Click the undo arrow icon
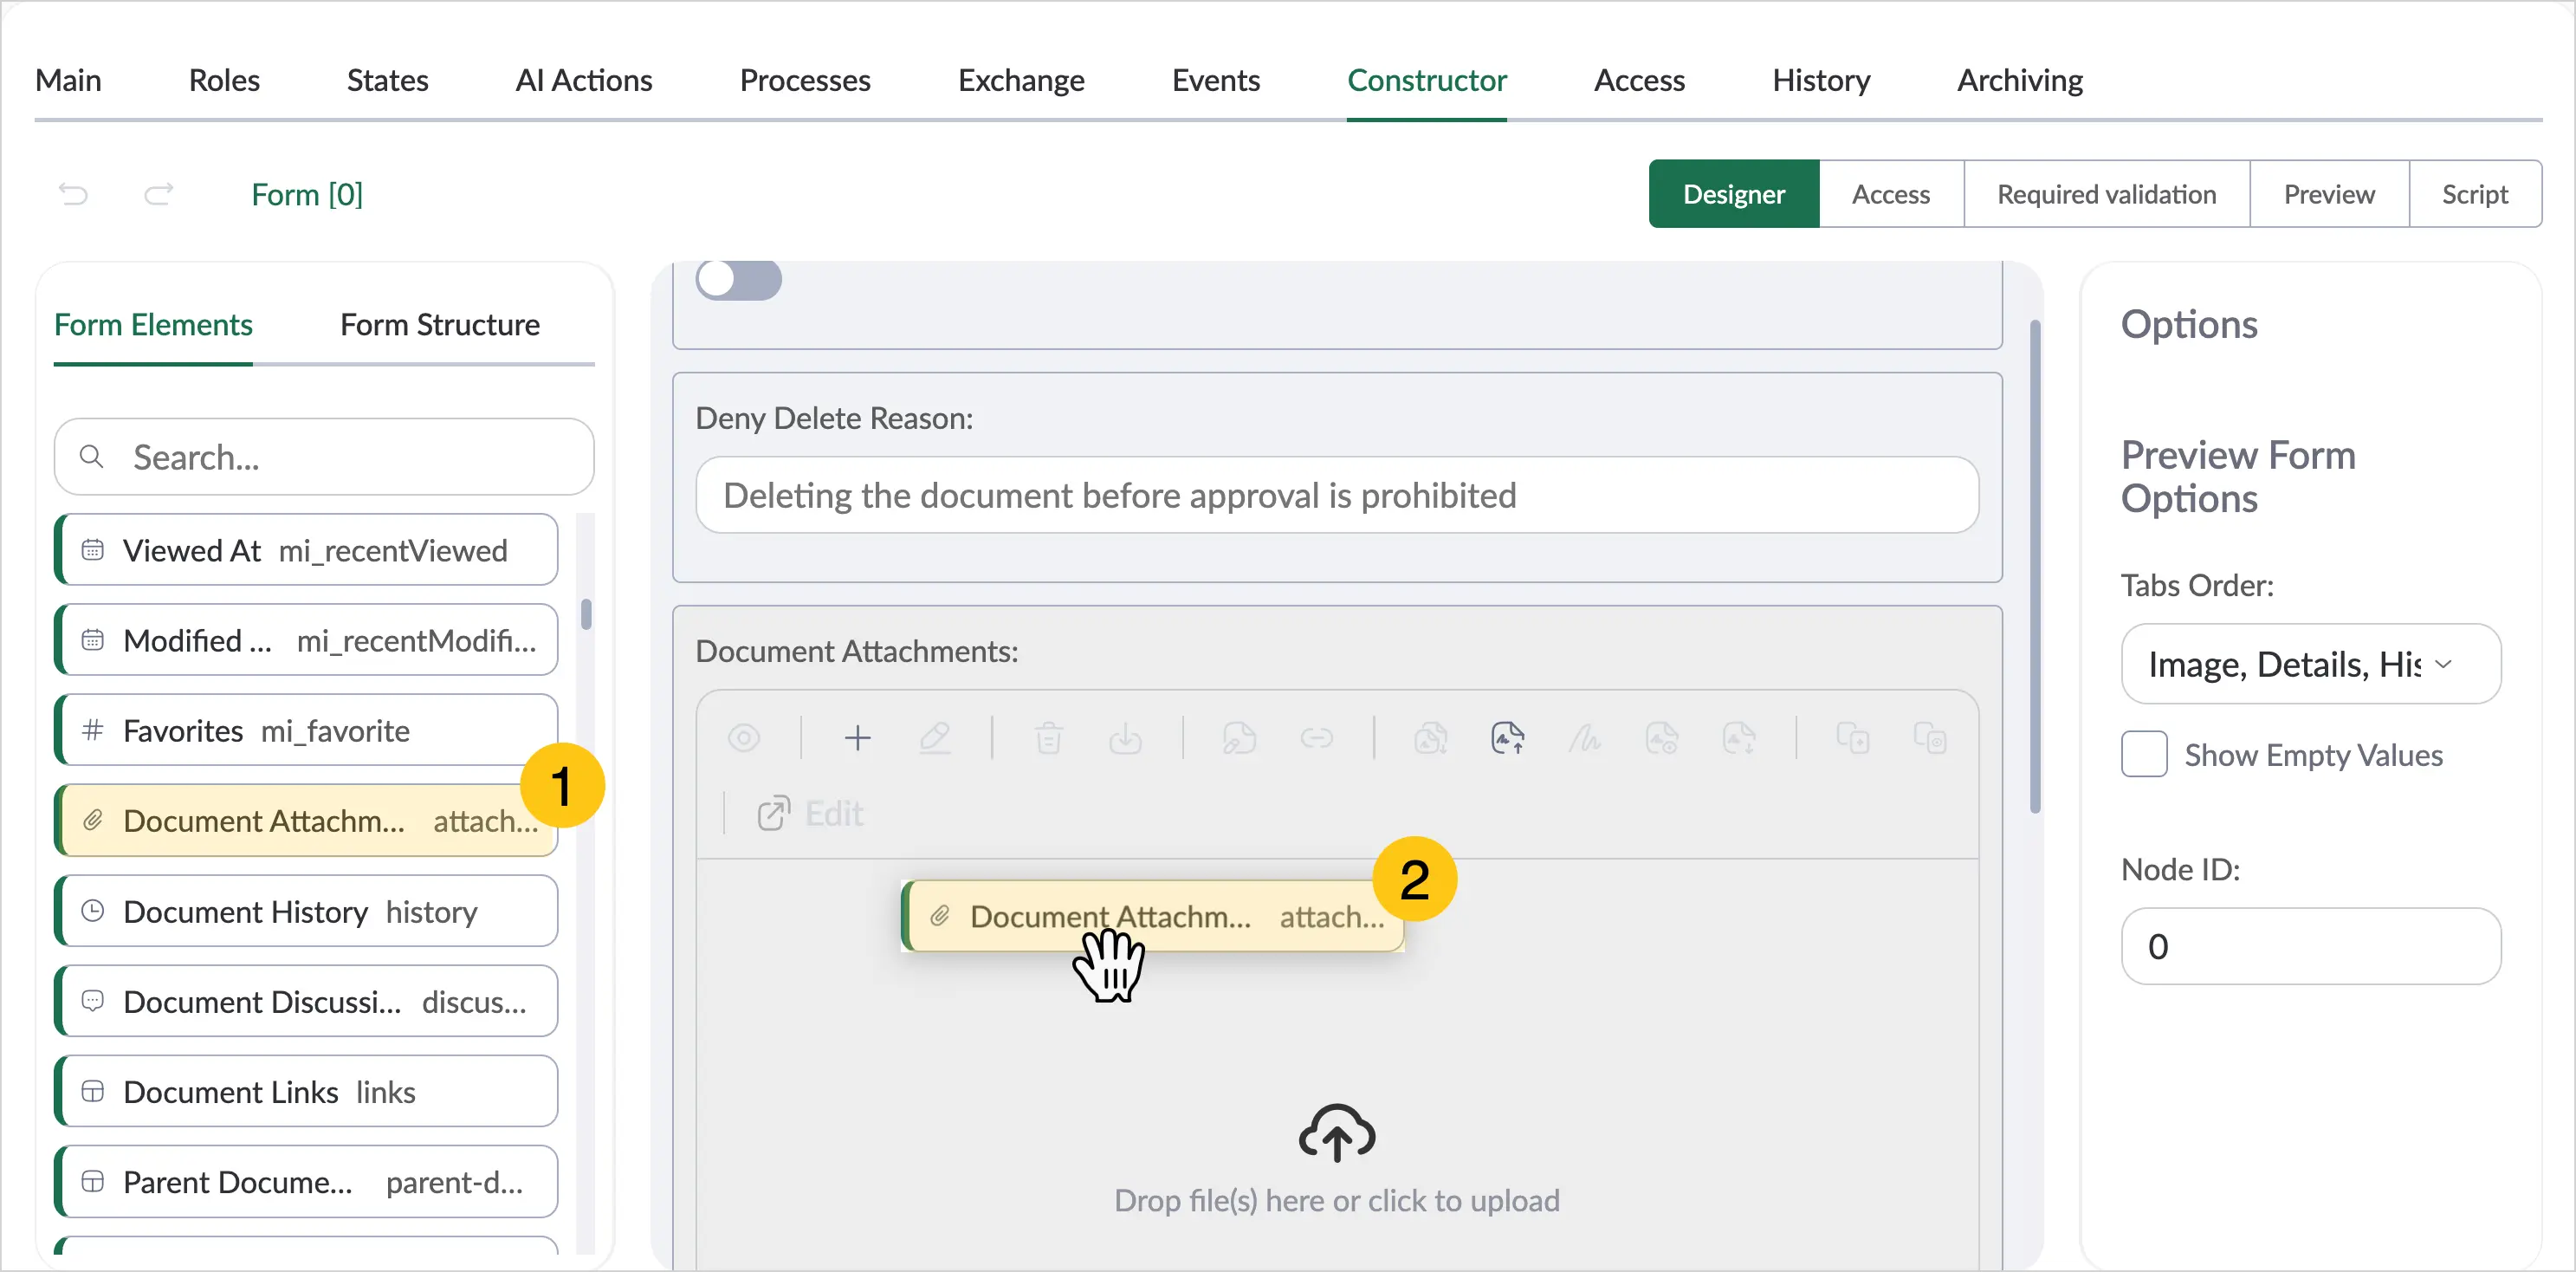 [73, 193]
